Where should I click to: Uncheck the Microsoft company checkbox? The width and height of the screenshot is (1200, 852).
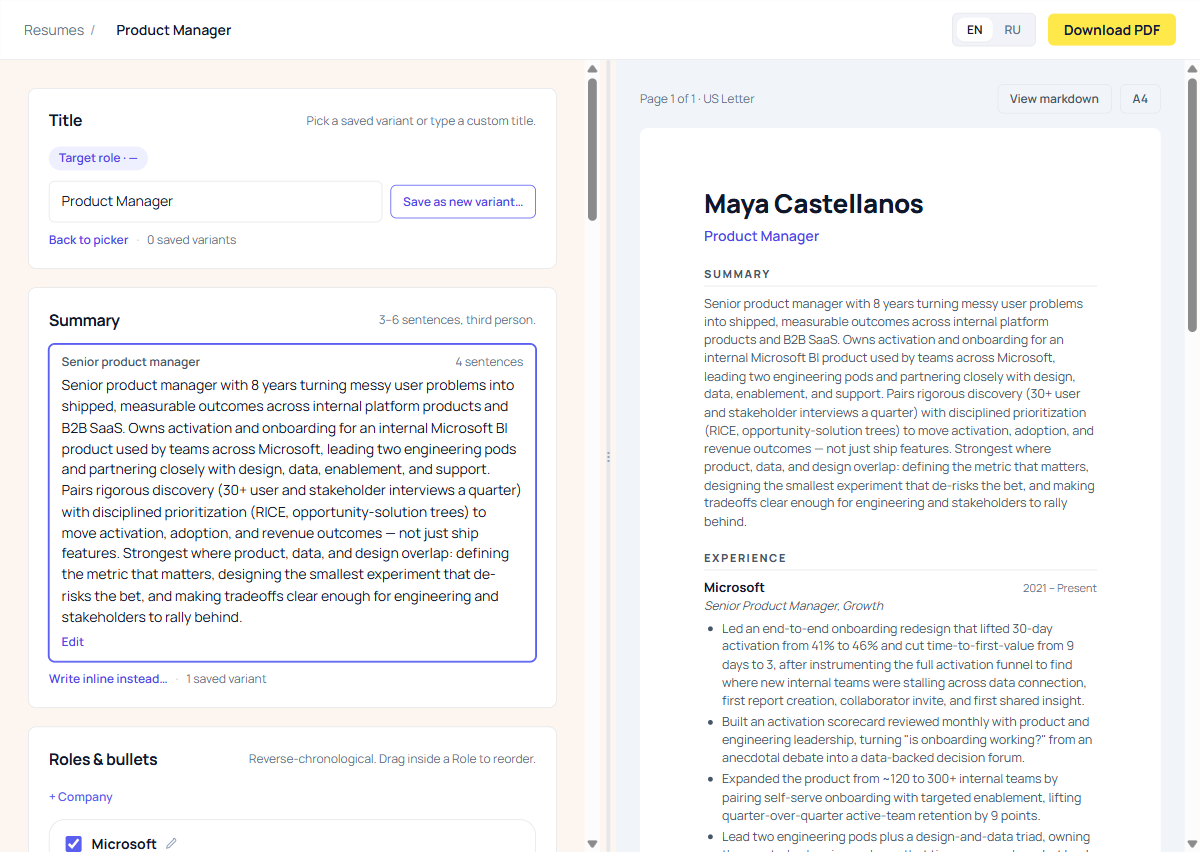(x=74, y=844)
